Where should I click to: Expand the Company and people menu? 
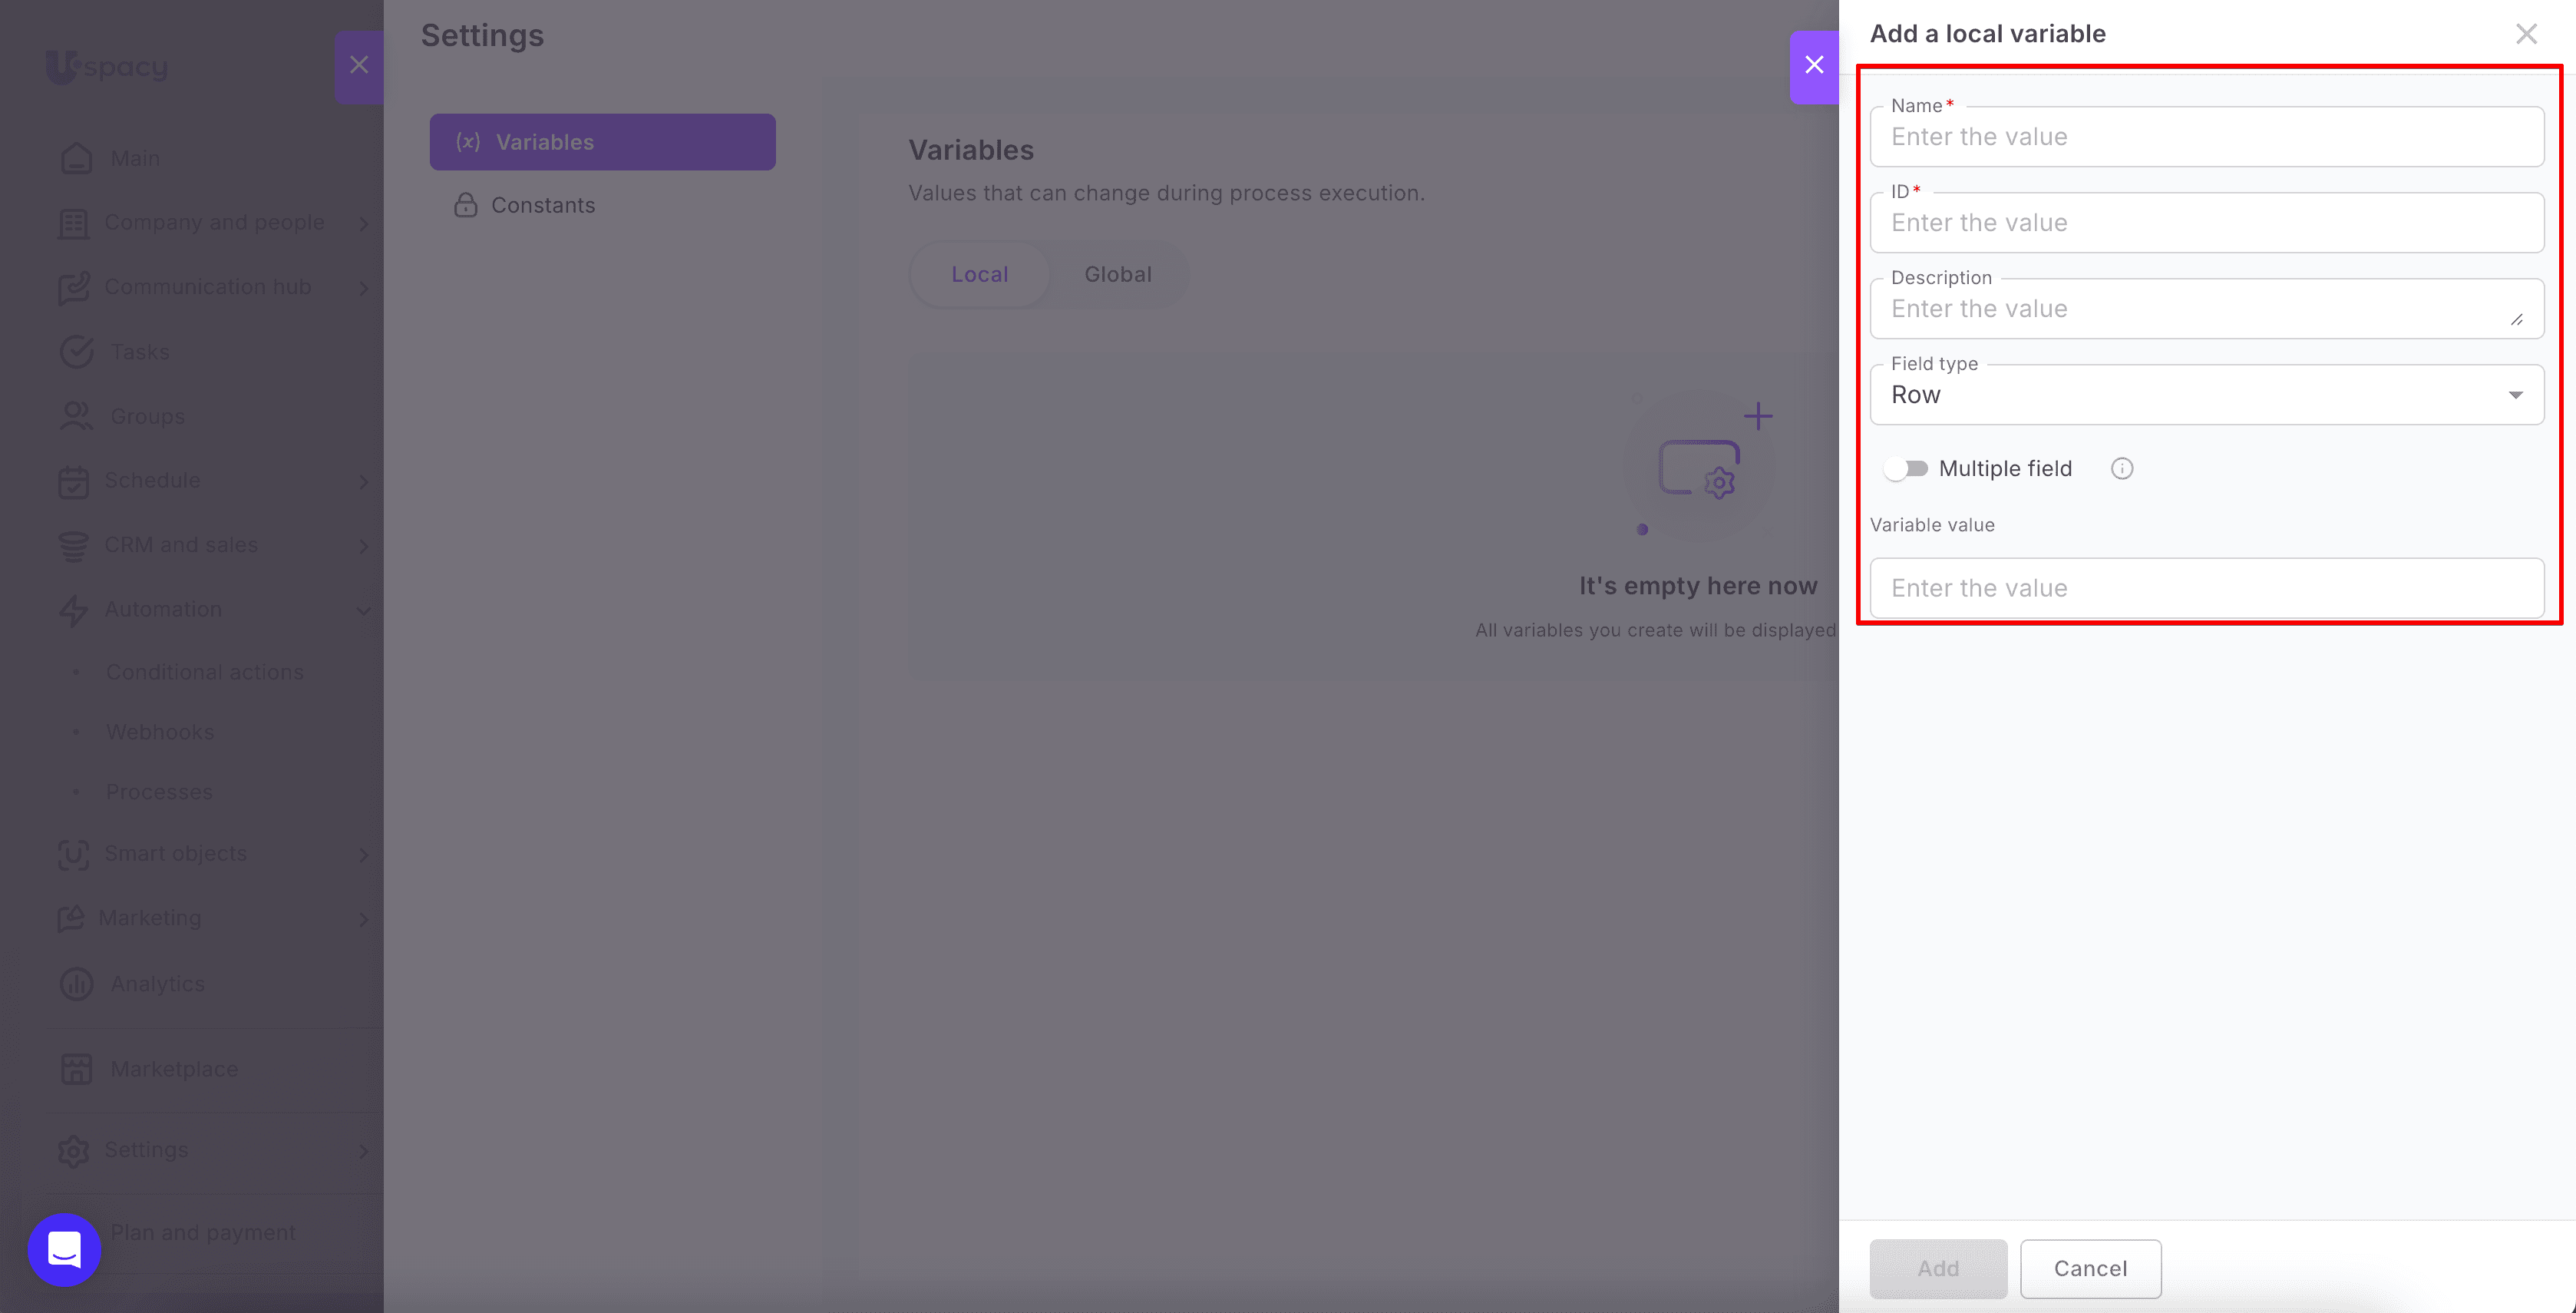(x=364, y=224)
